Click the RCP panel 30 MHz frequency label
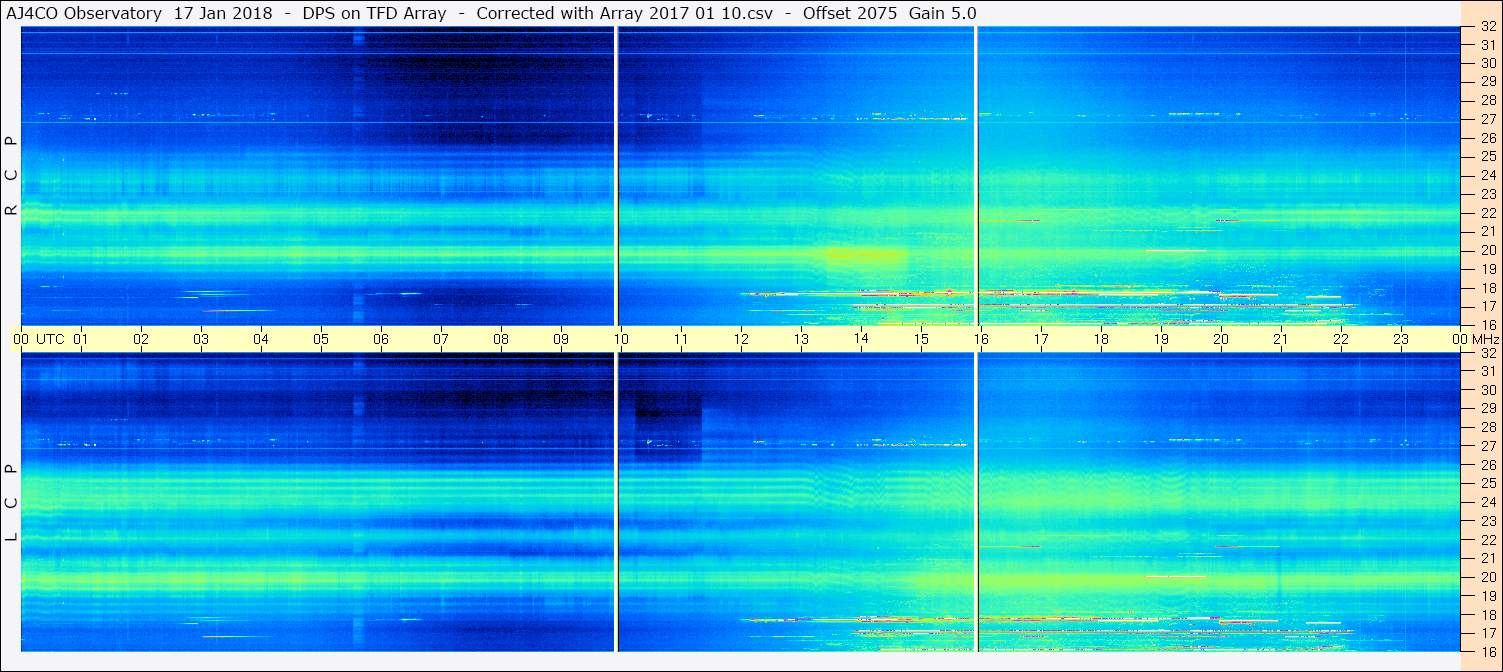The image size is (1503, 672). point(1488,62)
